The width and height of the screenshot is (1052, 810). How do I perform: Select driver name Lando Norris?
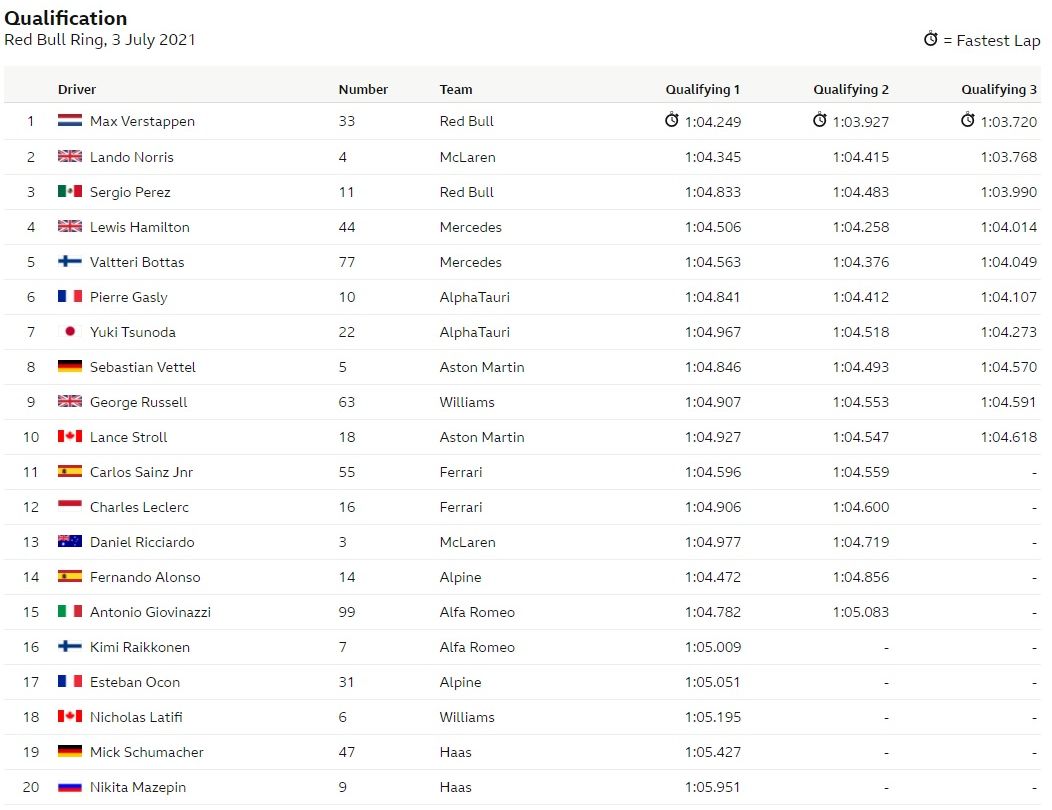[131, 157]
